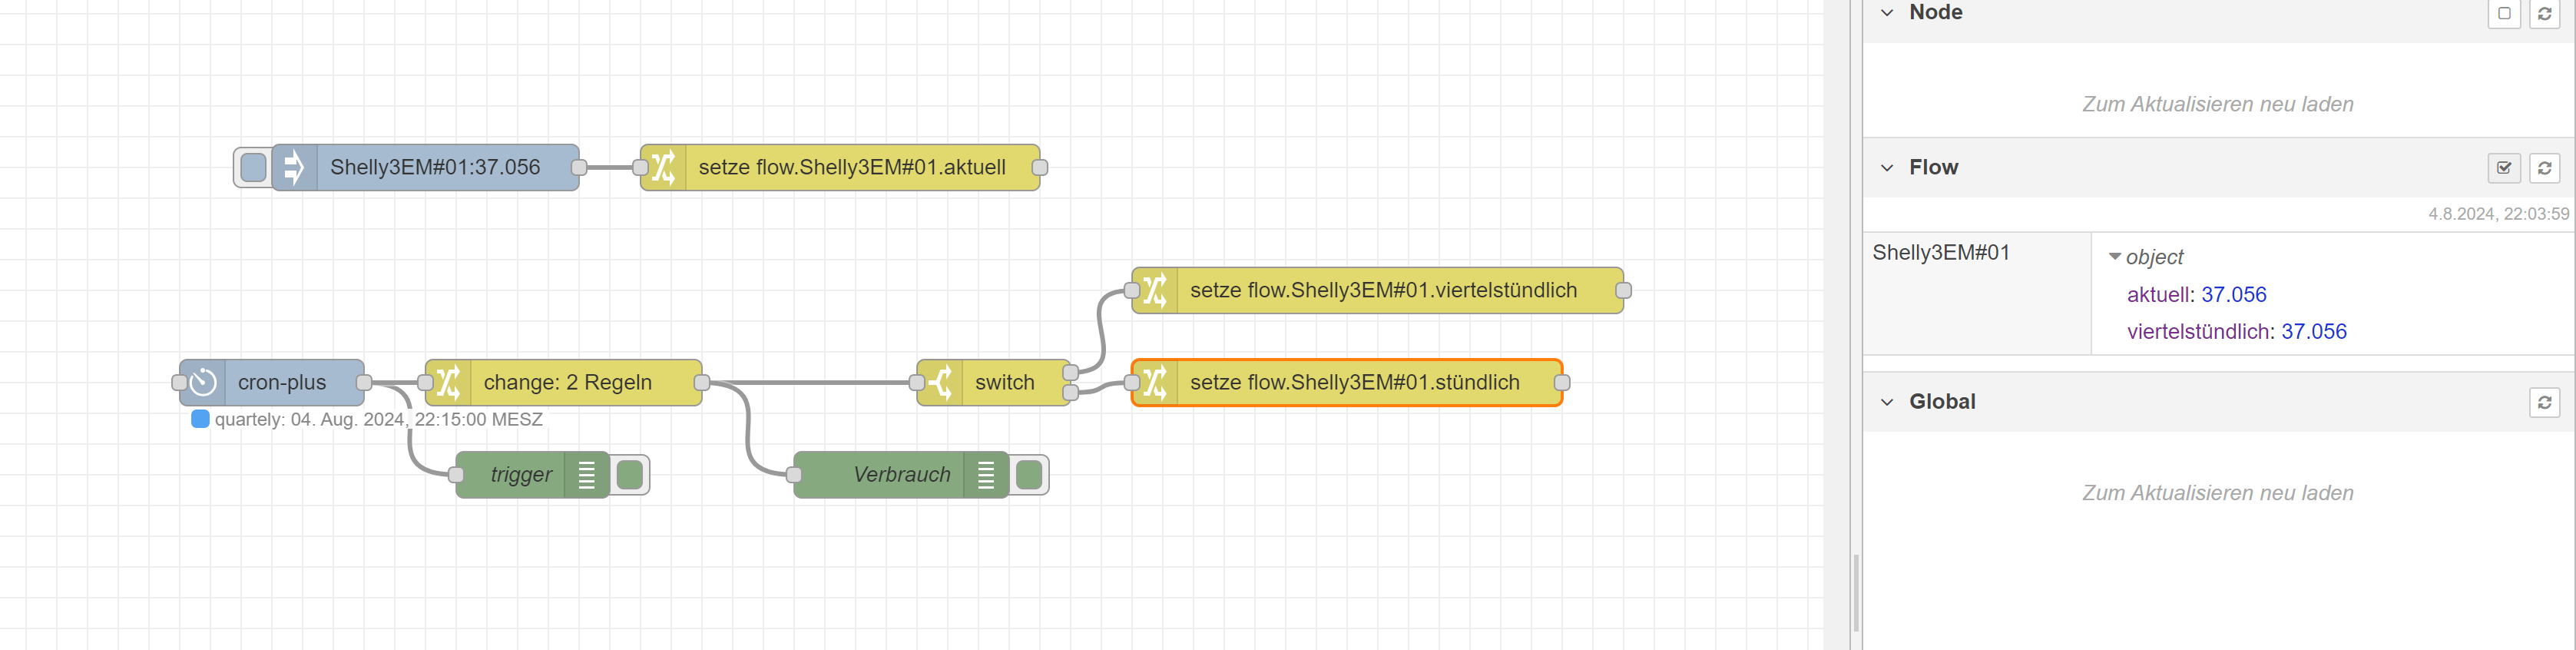Click the 'object' type label in Flow context
The height and width of the screenshot is (650, 2576).
coord(2155,257)
